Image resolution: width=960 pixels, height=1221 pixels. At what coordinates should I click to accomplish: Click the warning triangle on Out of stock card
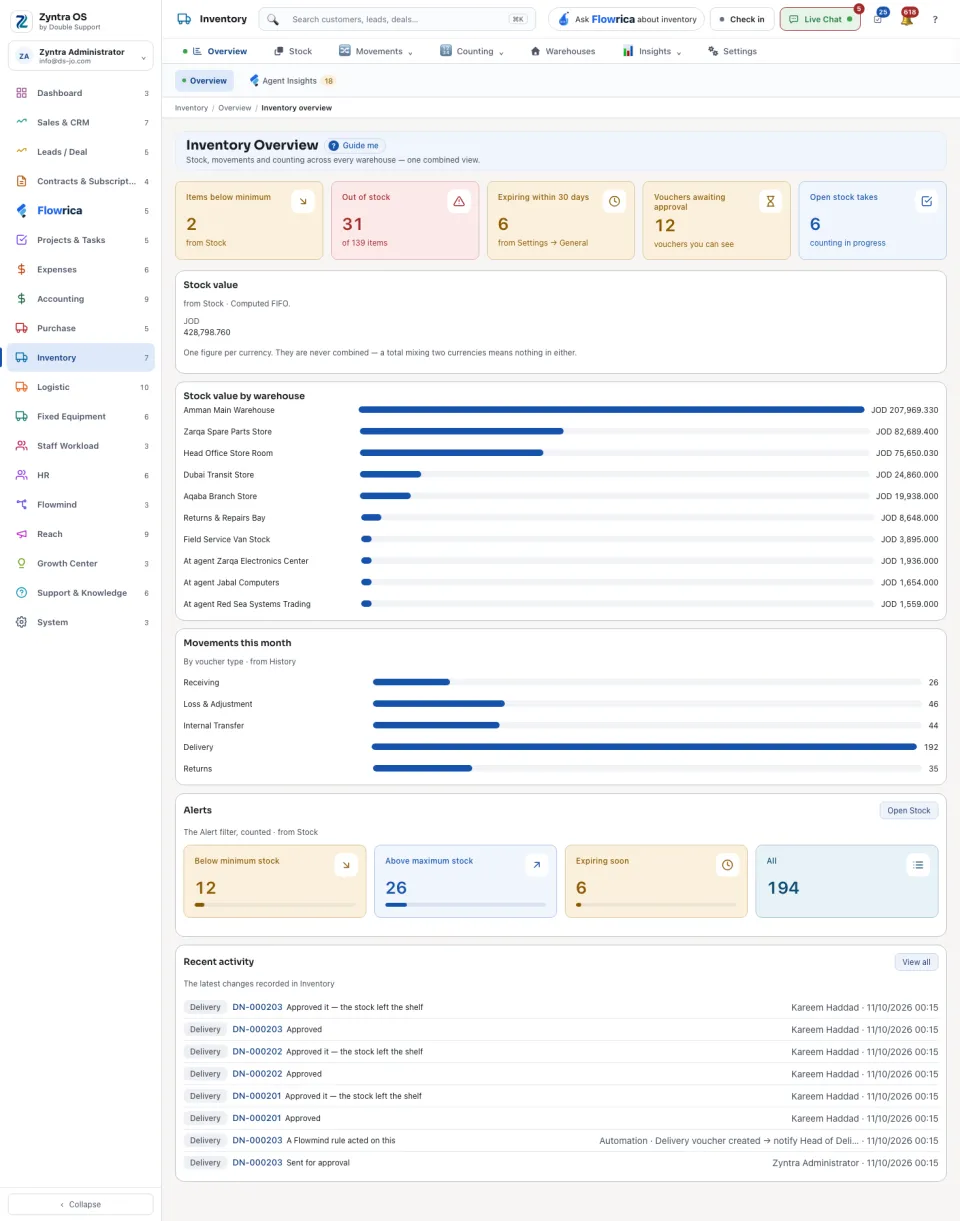coord(459,201)
